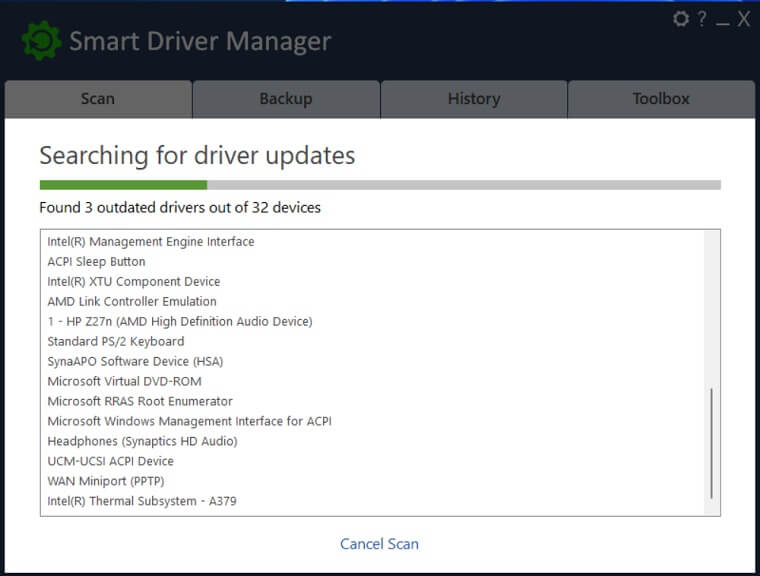Click the device list scrollbar thumb
Image resolution: width=760 pixels, height=576 pixels.
click(711, 443)
